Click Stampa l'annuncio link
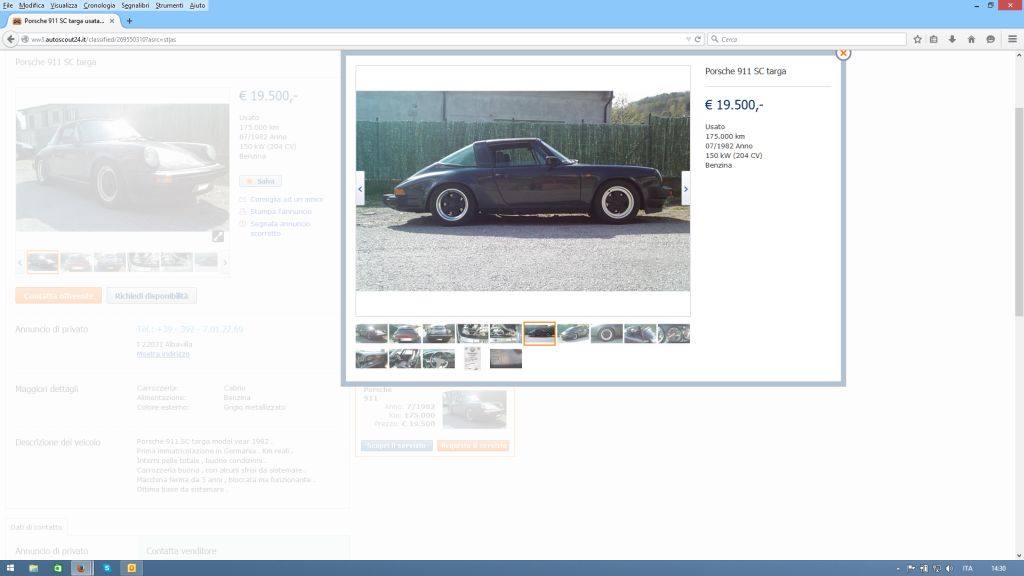Screen dimensions: 1024x576 281,212
